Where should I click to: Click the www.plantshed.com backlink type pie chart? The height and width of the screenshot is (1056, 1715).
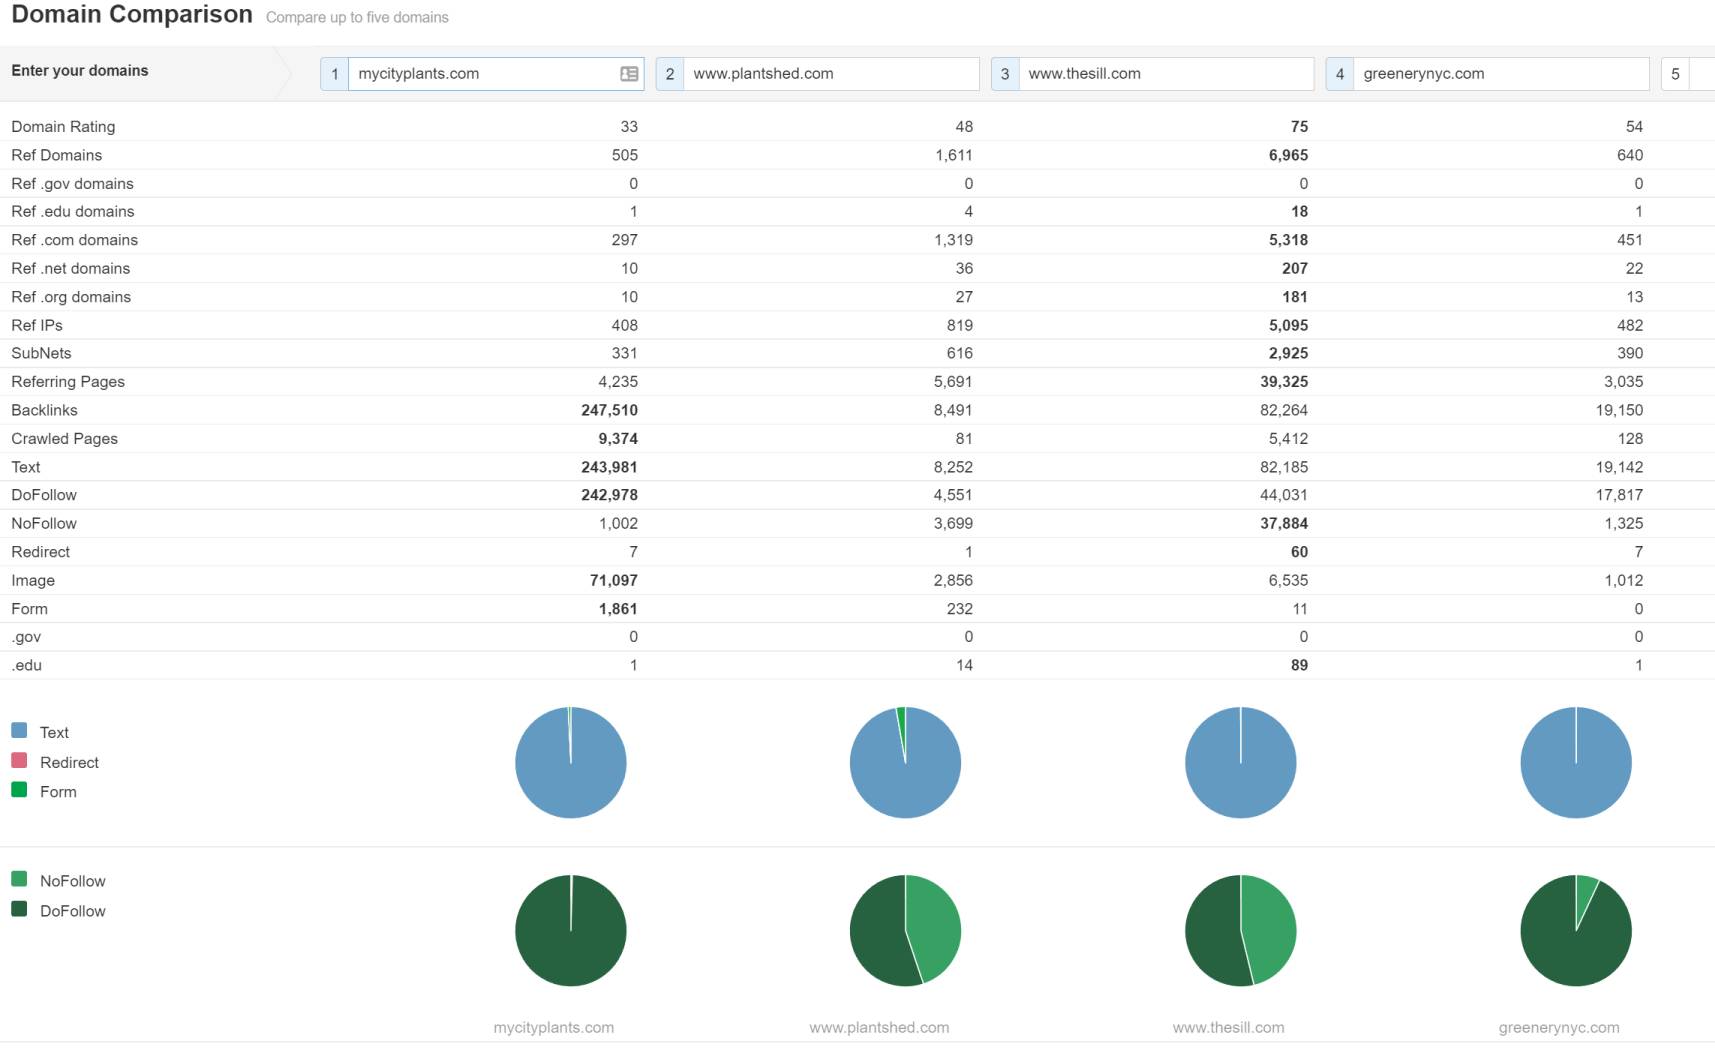[906, 763]
